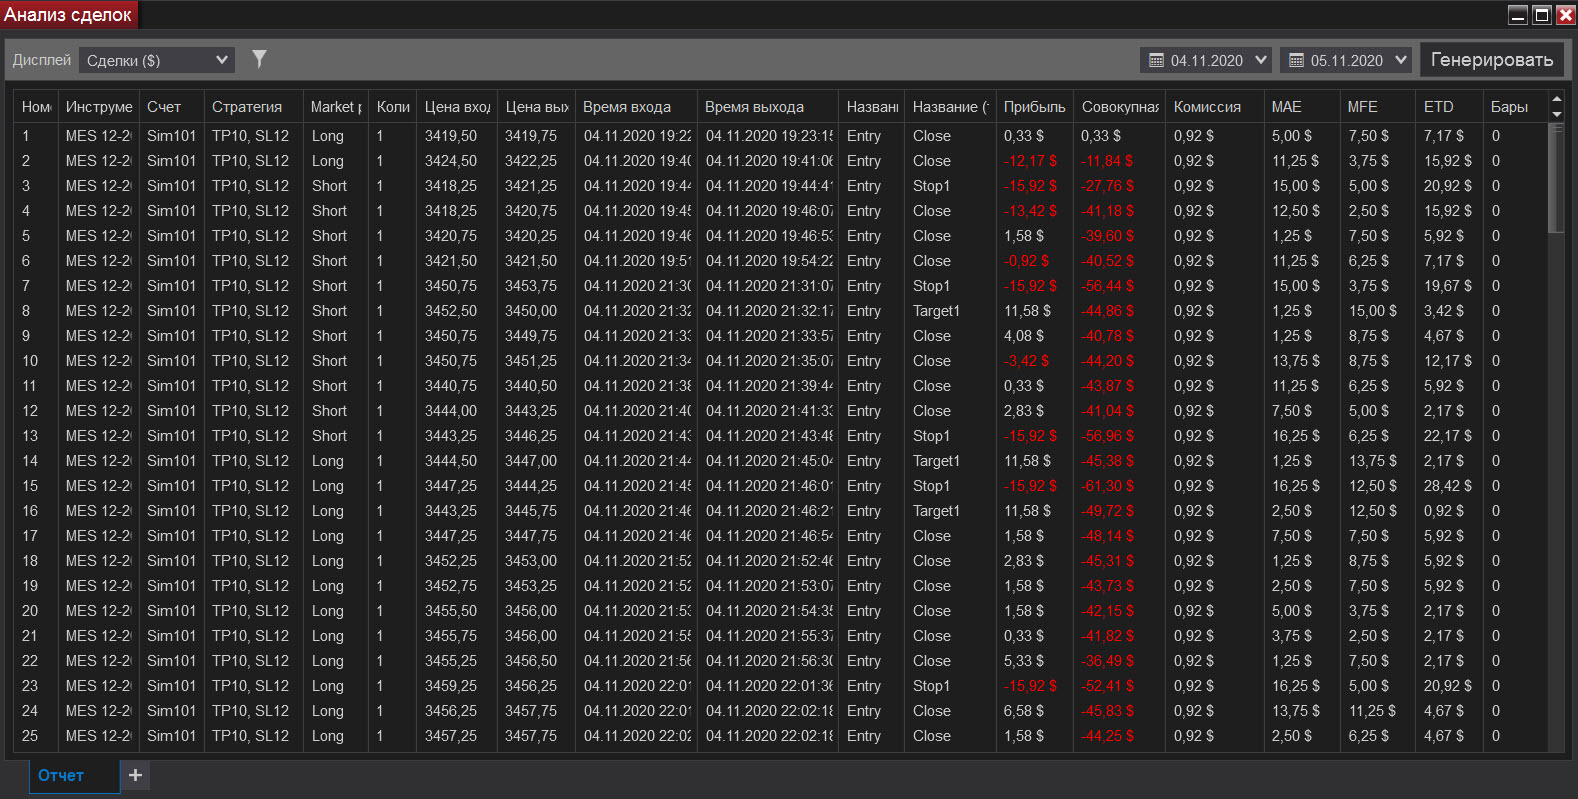Viewport: 1578px width, 799px height.
Task: Click the profit cell -12,17 $
Action: 1031,161
